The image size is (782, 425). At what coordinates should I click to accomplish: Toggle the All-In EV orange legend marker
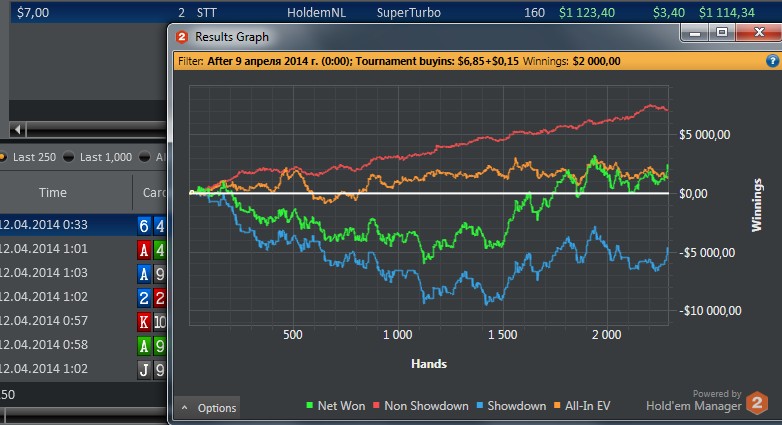pyautogui.click(x=557, y=406)
